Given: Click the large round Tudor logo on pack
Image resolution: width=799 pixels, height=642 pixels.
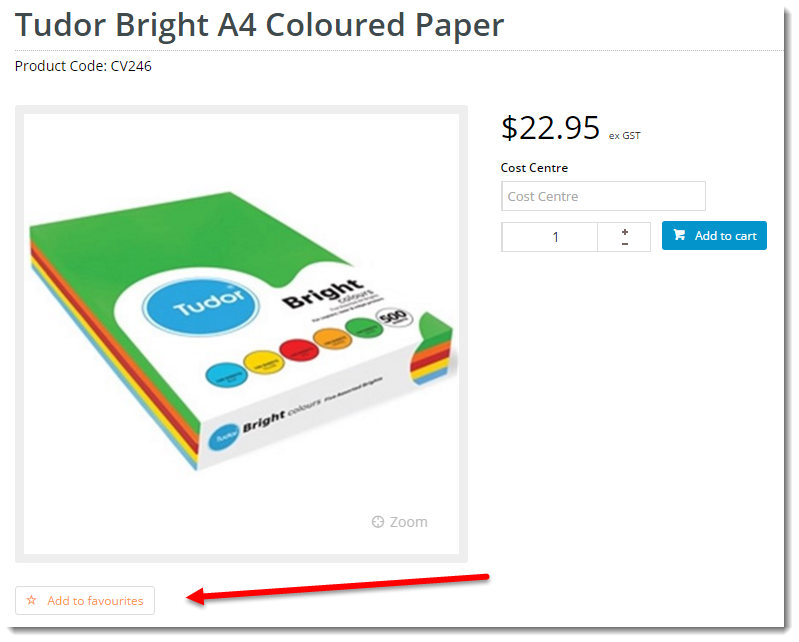Looking at the screenshot, I should tap(201, 307).
